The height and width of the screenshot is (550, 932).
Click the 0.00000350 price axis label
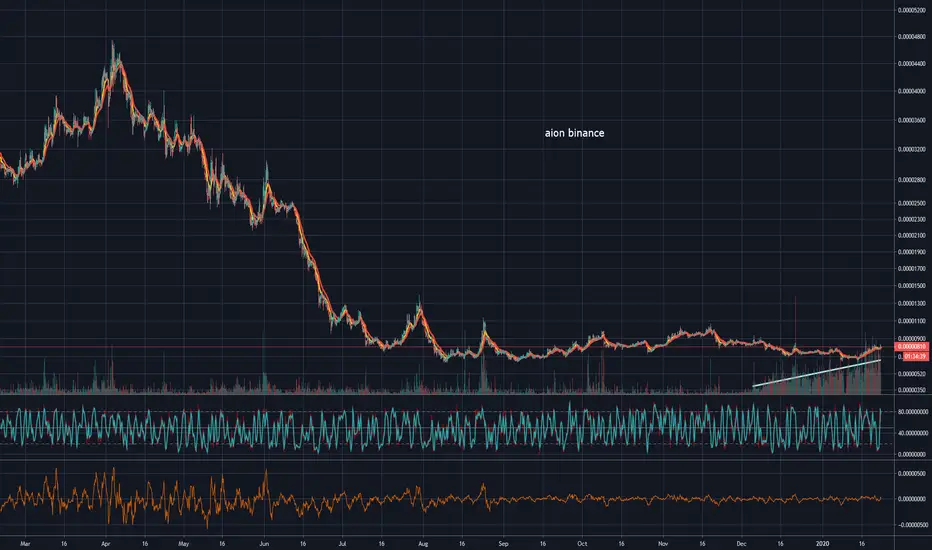coord(912,390)
